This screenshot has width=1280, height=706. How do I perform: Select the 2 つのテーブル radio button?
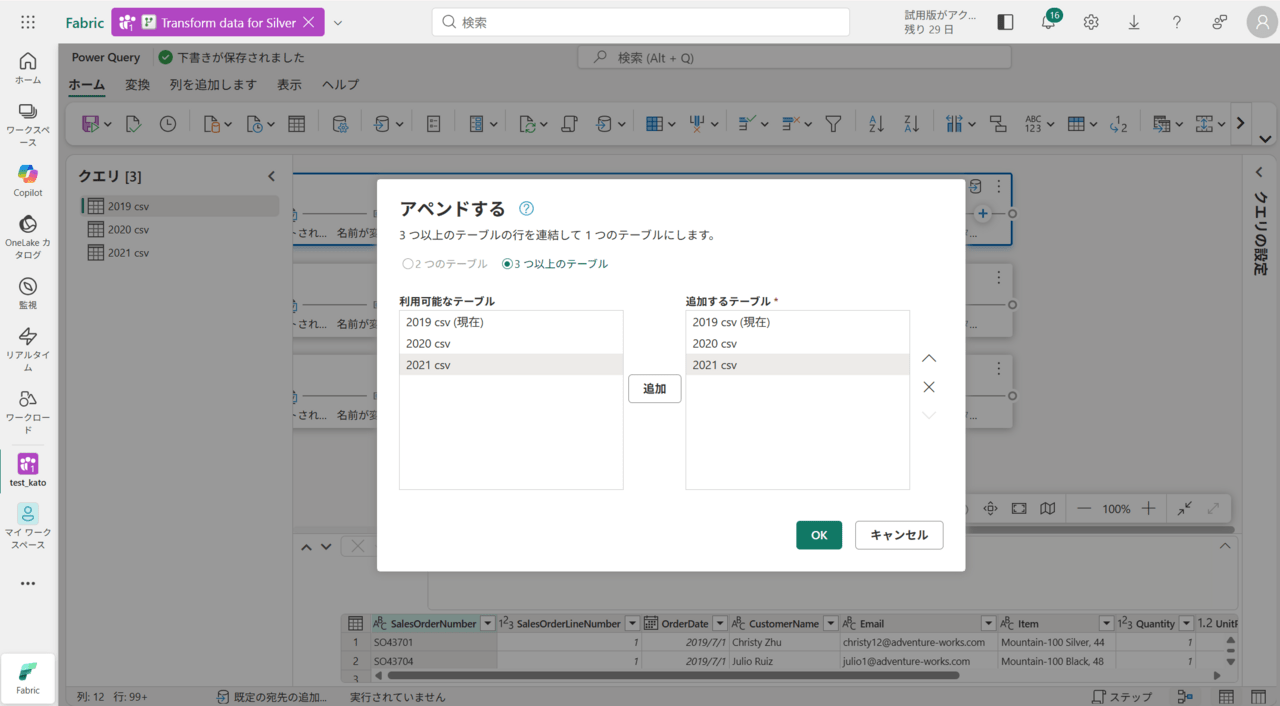click(408, 264)
